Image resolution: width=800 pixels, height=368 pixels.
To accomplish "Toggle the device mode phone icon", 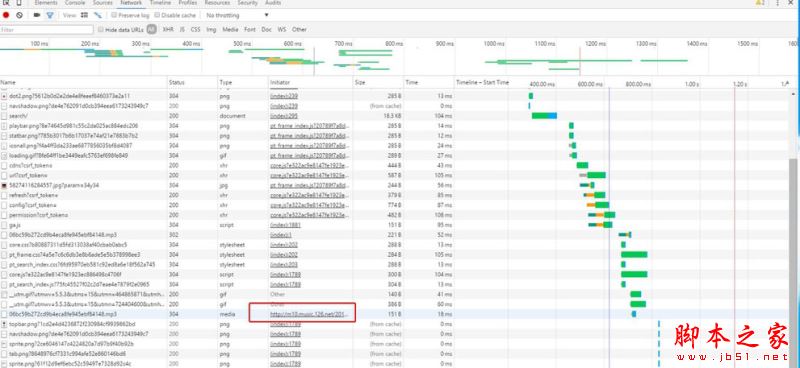I will (19, 3).
